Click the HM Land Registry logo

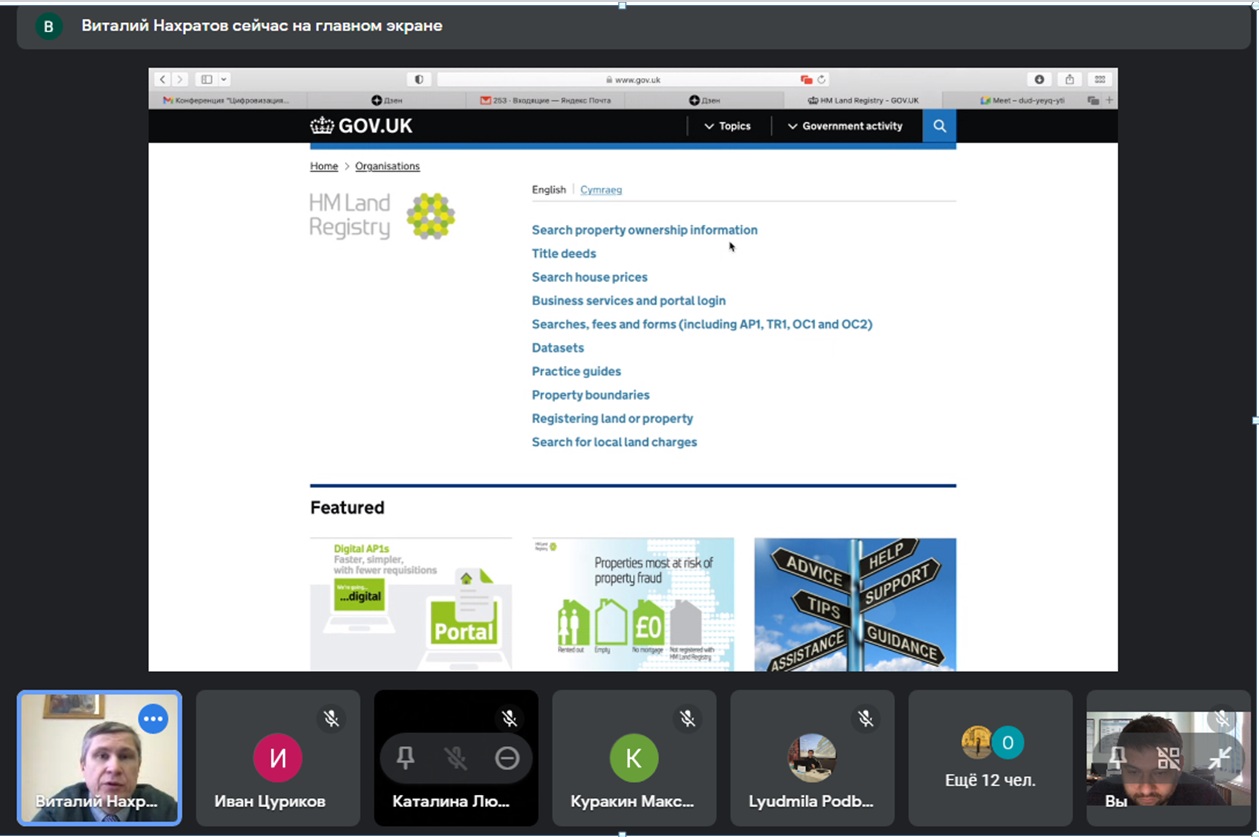(x=382, y=216)
